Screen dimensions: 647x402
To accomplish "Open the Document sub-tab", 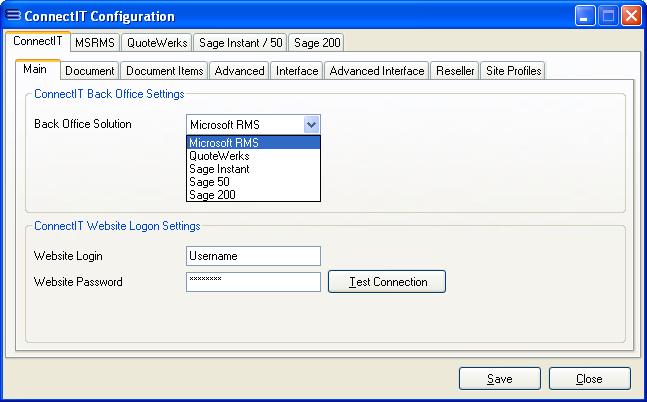I will point(90,71).
